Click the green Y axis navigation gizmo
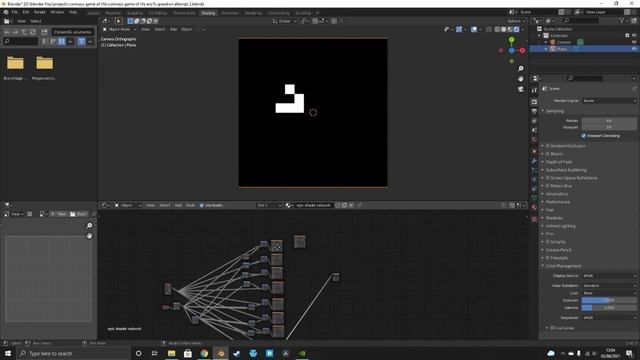The image size is (640, 360). pyautogui.click(x=511, y=40)
